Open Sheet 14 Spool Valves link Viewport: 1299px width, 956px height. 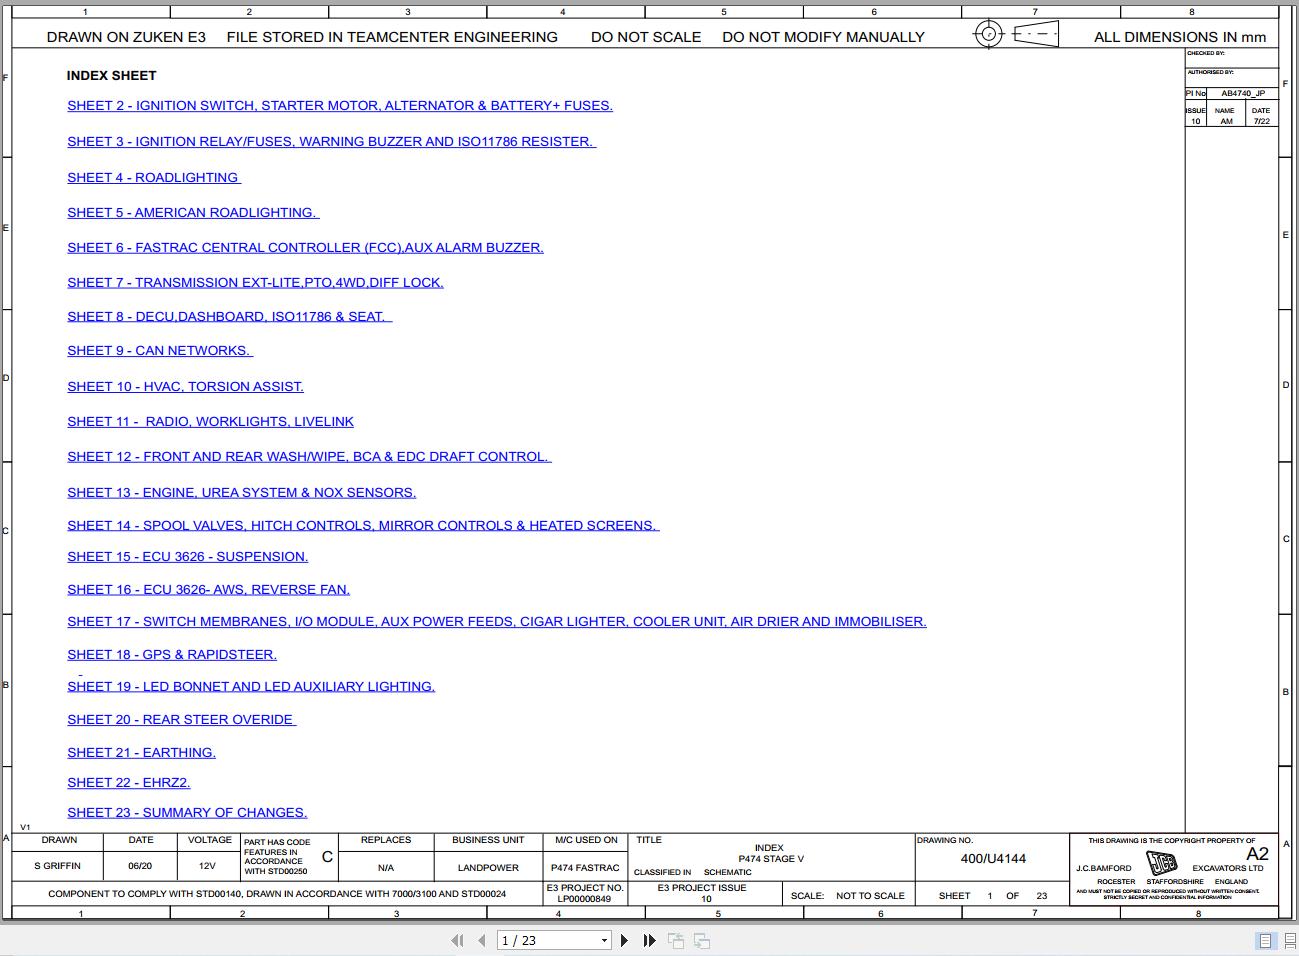[363, 526]
